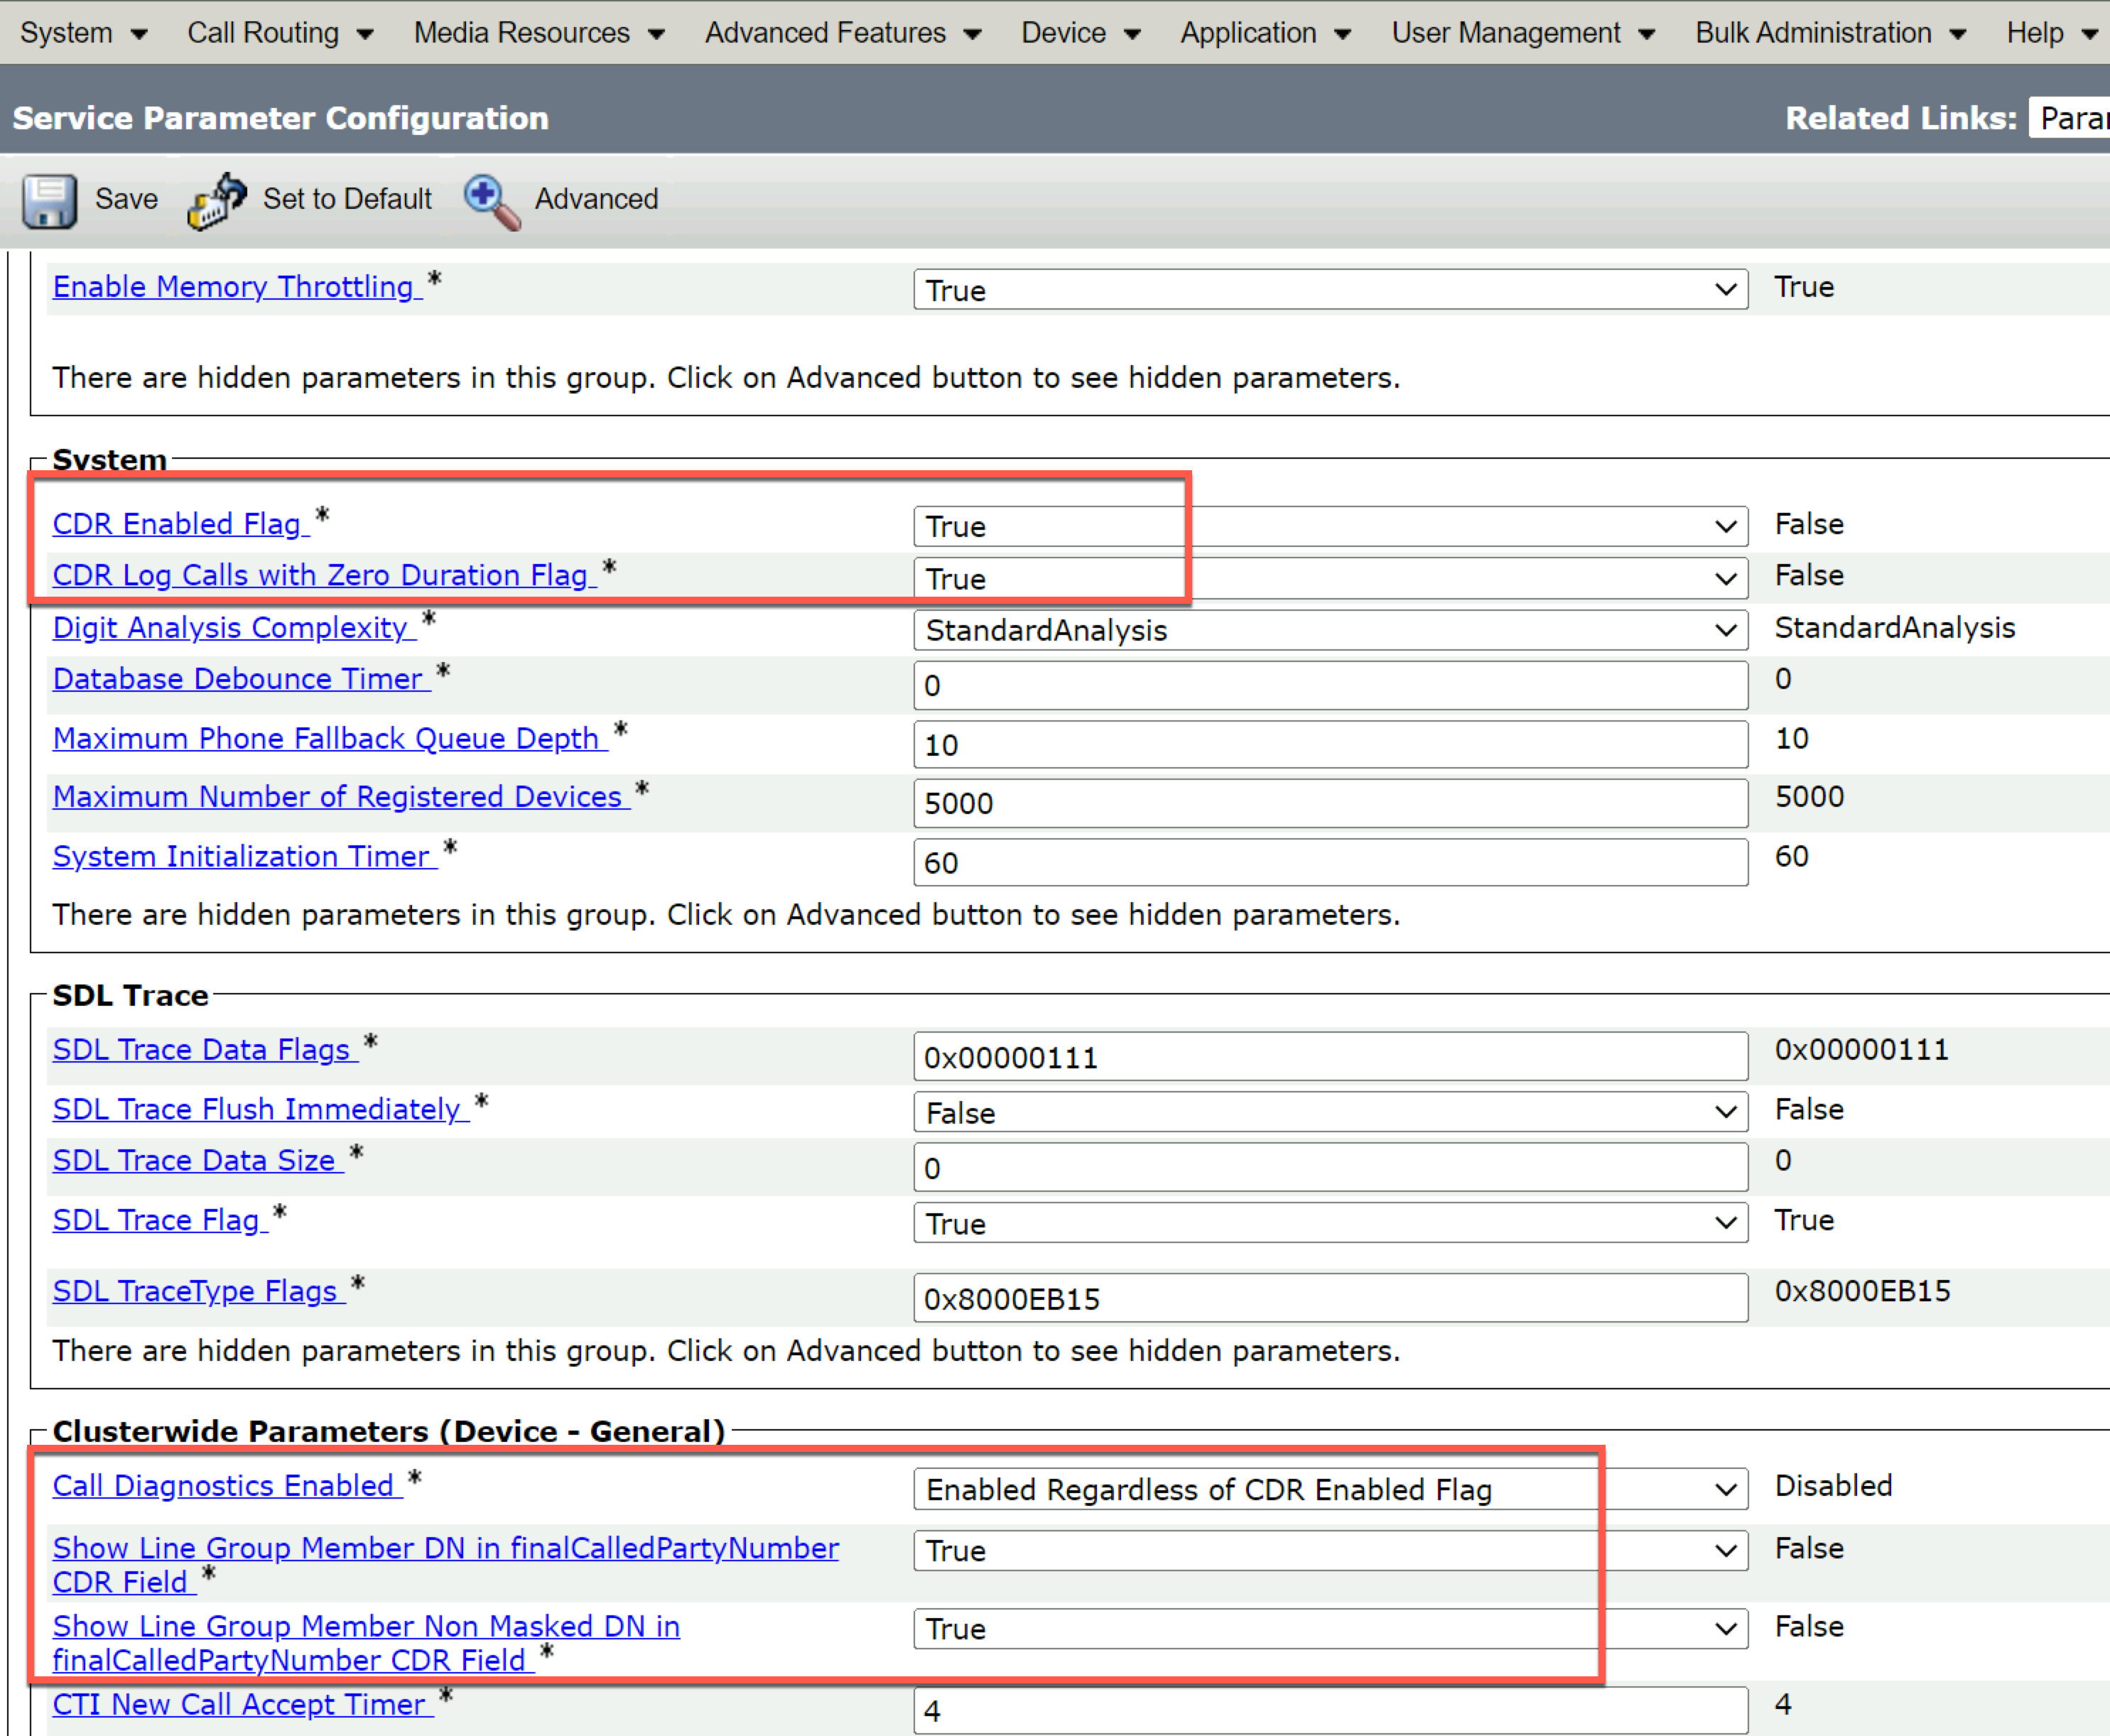
Task: Click Show Line Group Member Non Masked link
Action: coord(366,1643)
